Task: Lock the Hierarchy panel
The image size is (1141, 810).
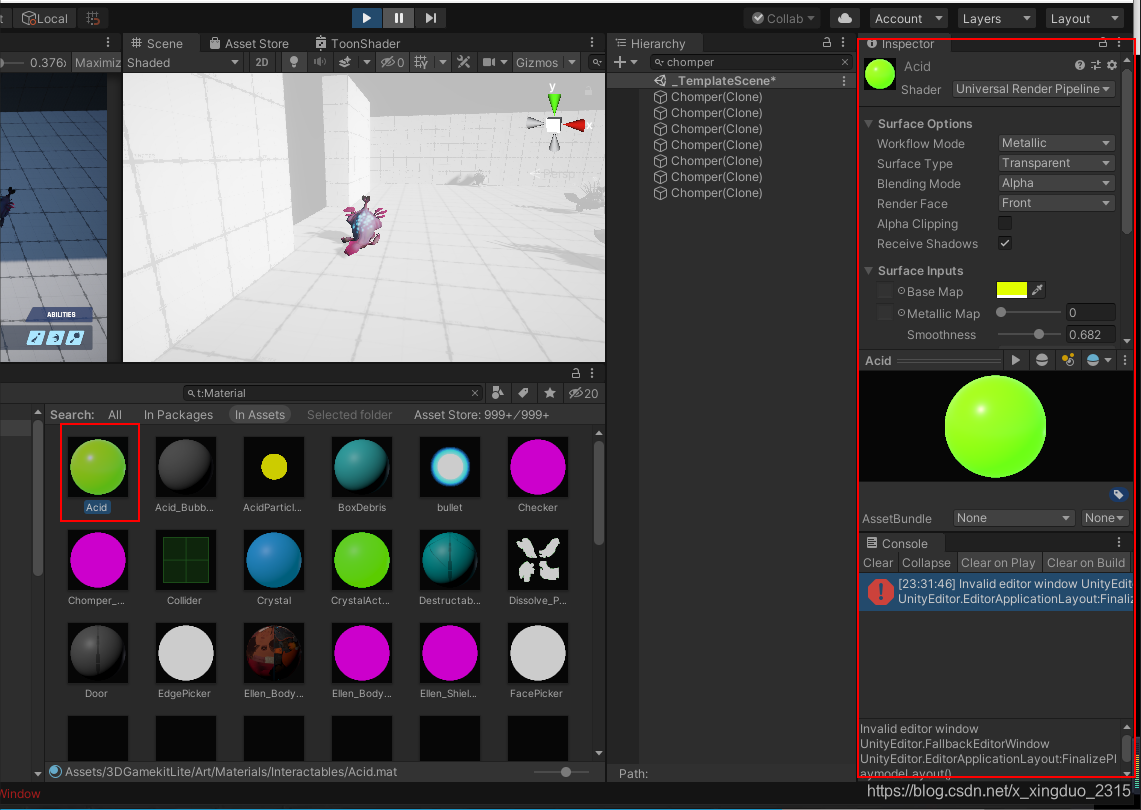Action: [827, 43]
